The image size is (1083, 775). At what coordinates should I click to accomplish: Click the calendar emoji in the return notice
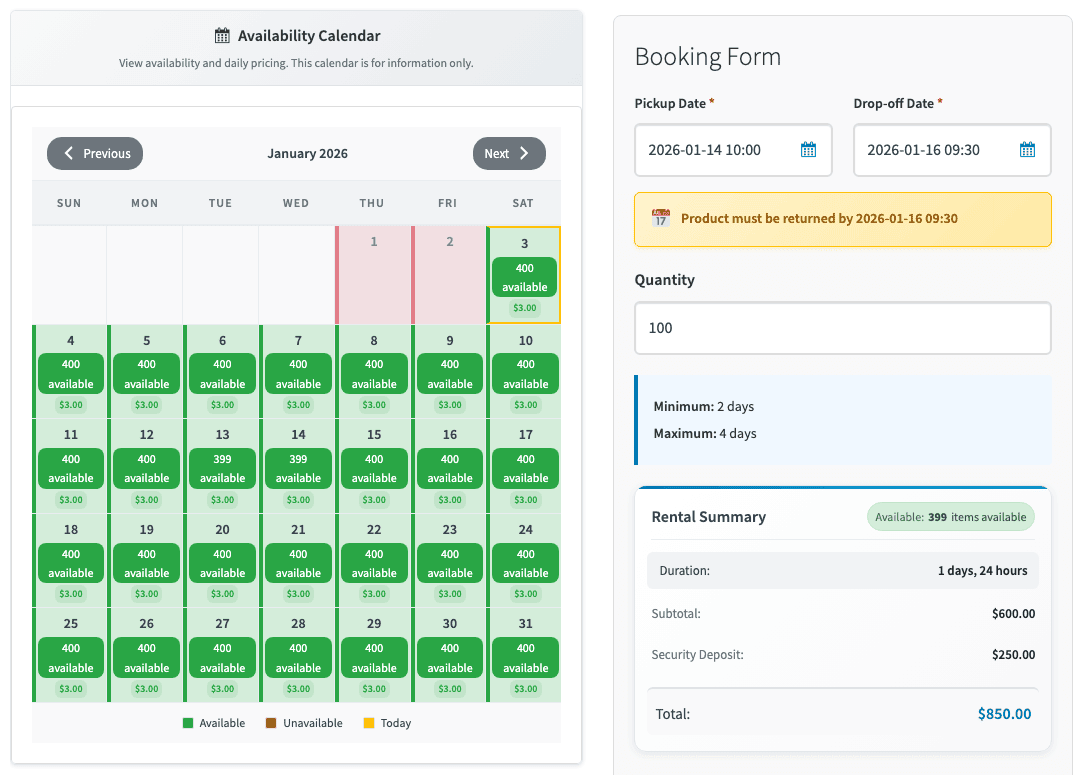pos(660,218)
